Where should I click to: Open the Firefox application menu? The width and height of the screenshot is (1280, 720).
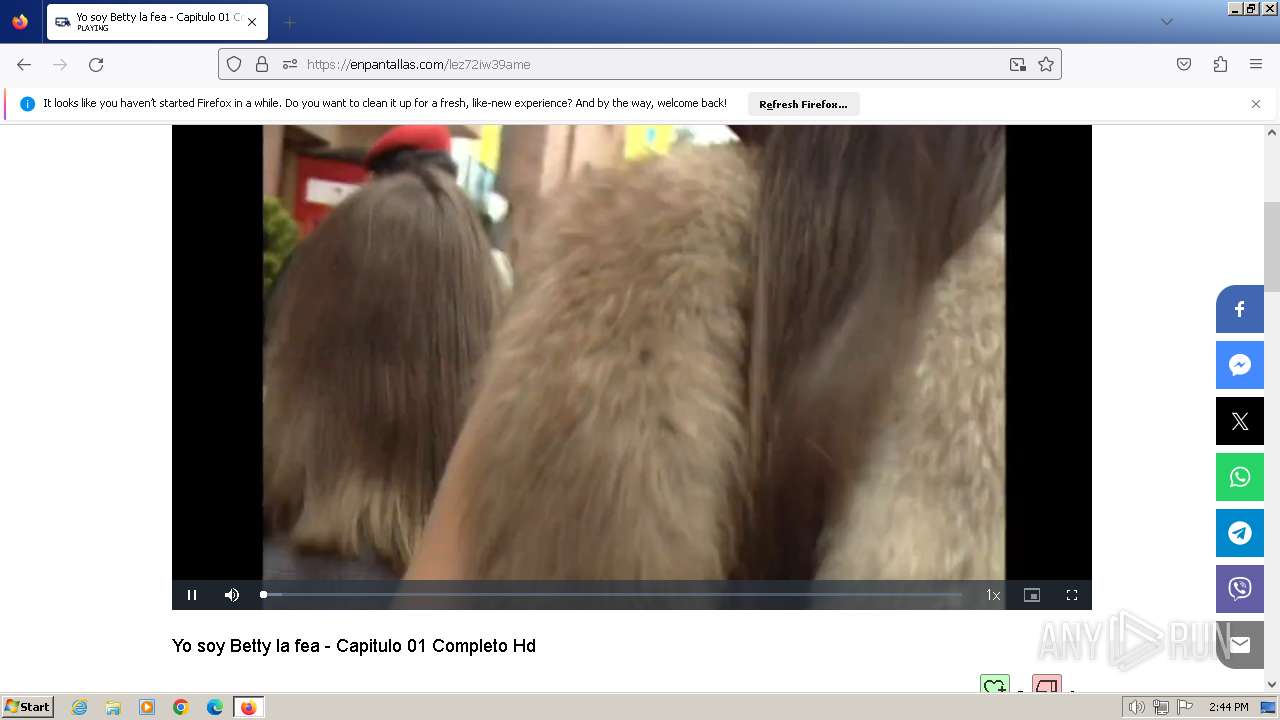pos(1256,64)
